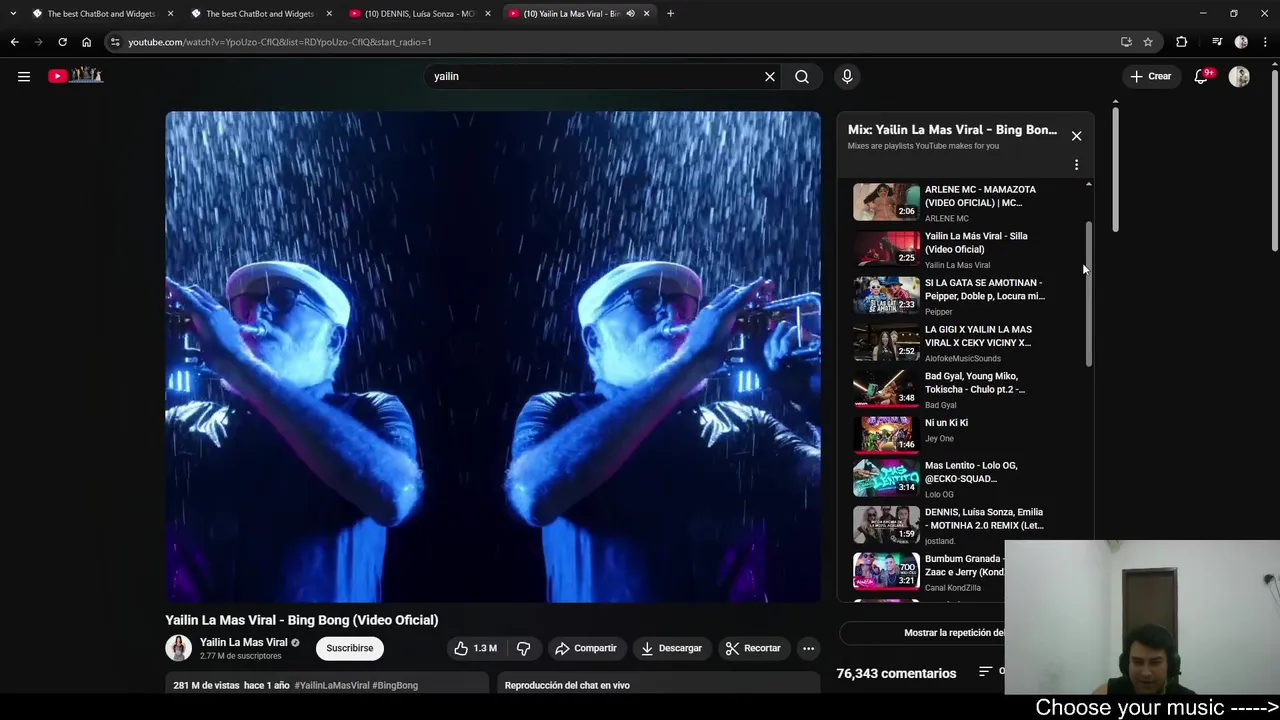This screenshot has height=720, width=1280.
Task: Open browser three-dot menu
Action: pos(1266,42)
